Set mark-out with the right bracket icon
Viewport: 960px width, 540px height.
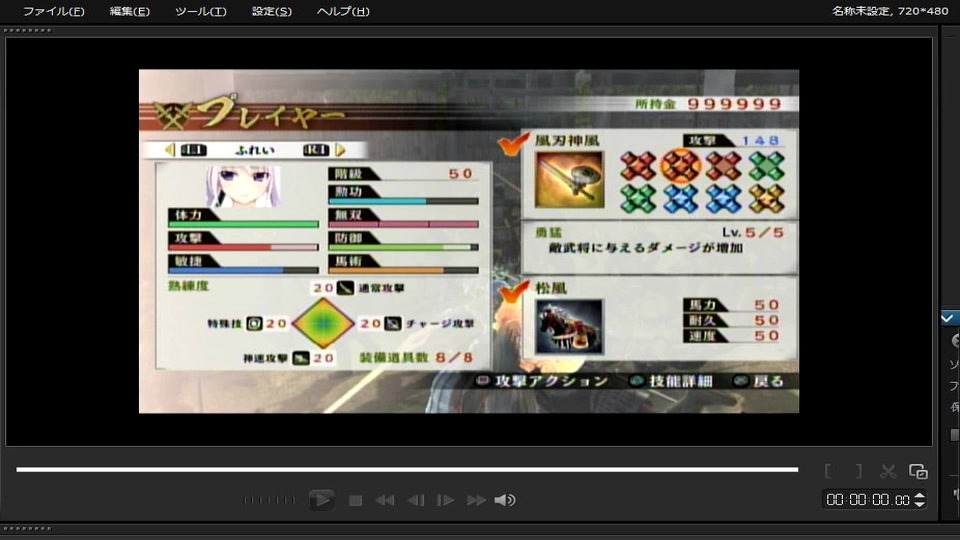click(859, 471)
